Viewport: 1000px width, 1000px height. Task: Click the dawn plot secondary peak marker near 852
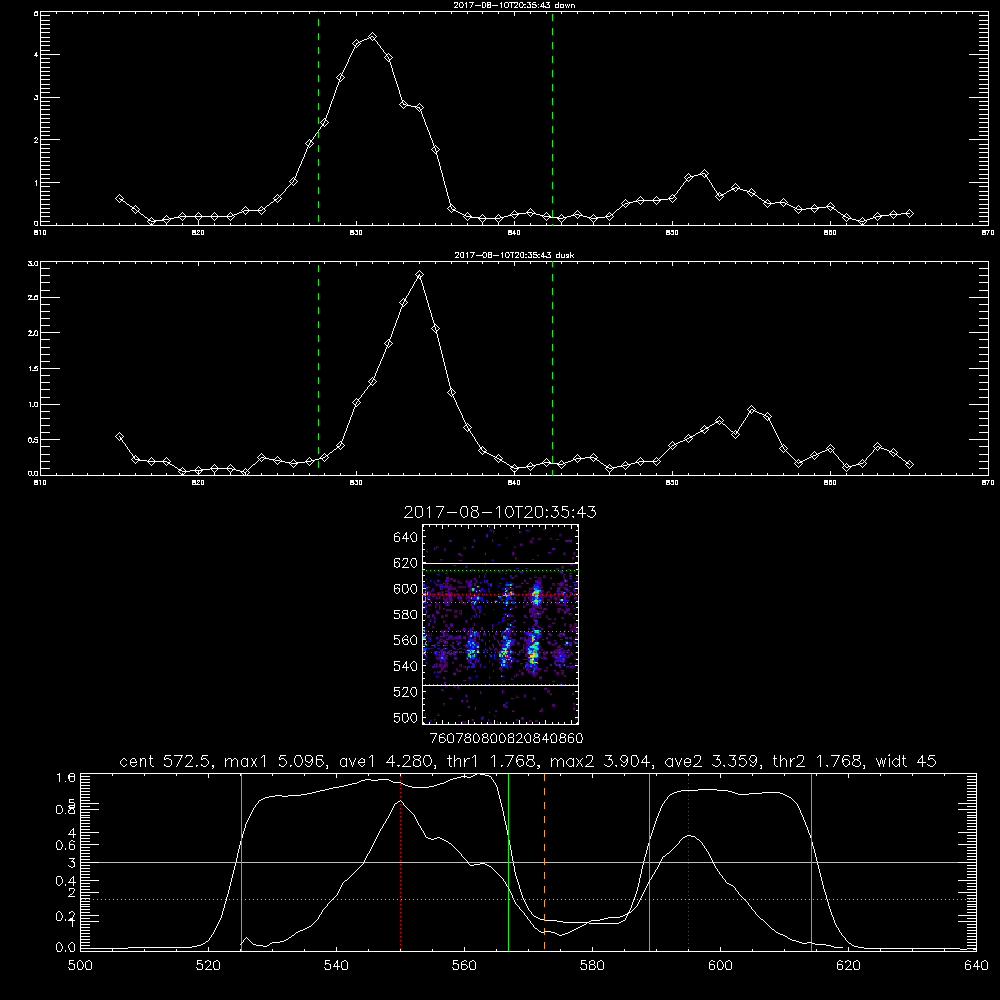tap(704, 173)
